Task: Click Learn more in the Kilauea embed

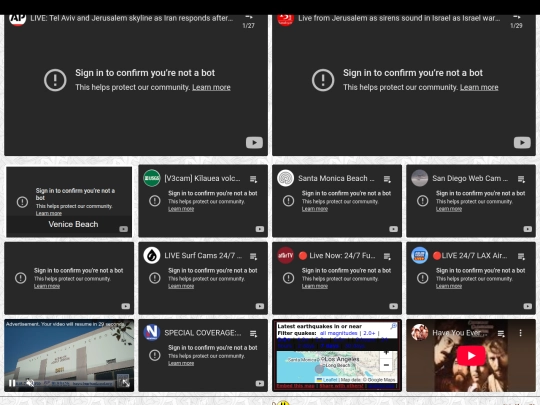Action: coord(181,209)
